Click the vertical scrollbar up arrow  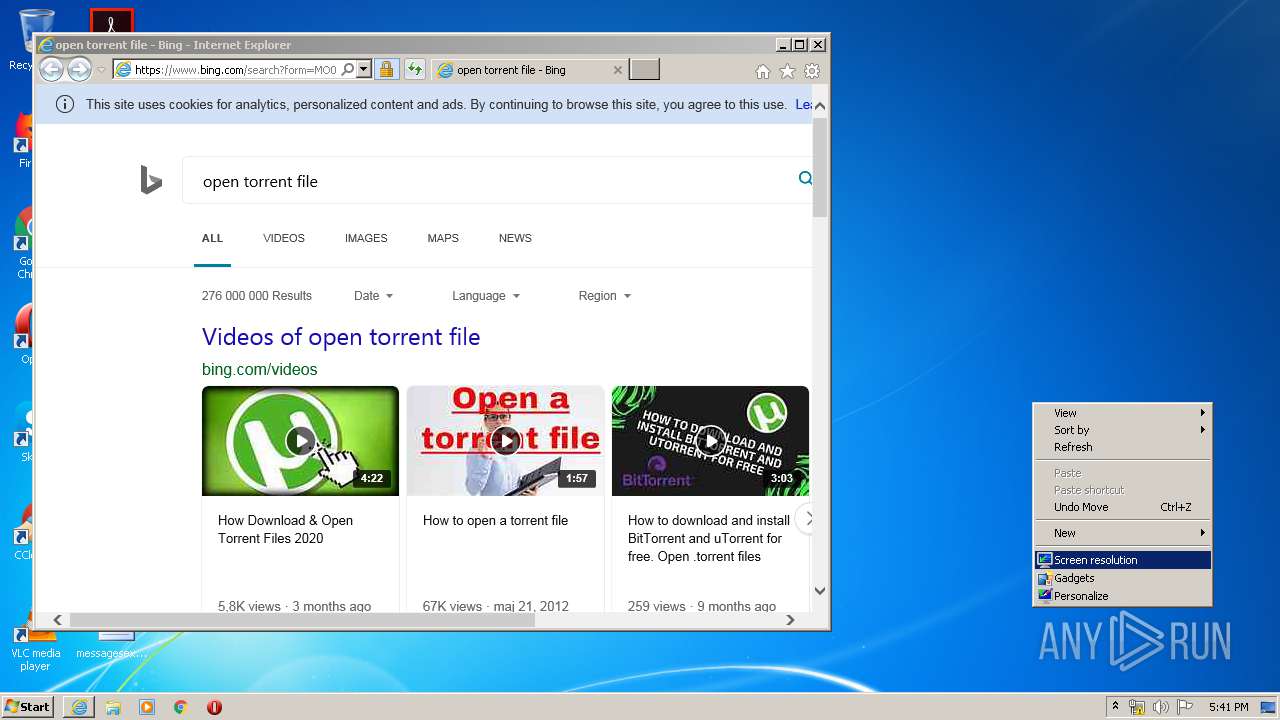[820, 105]
